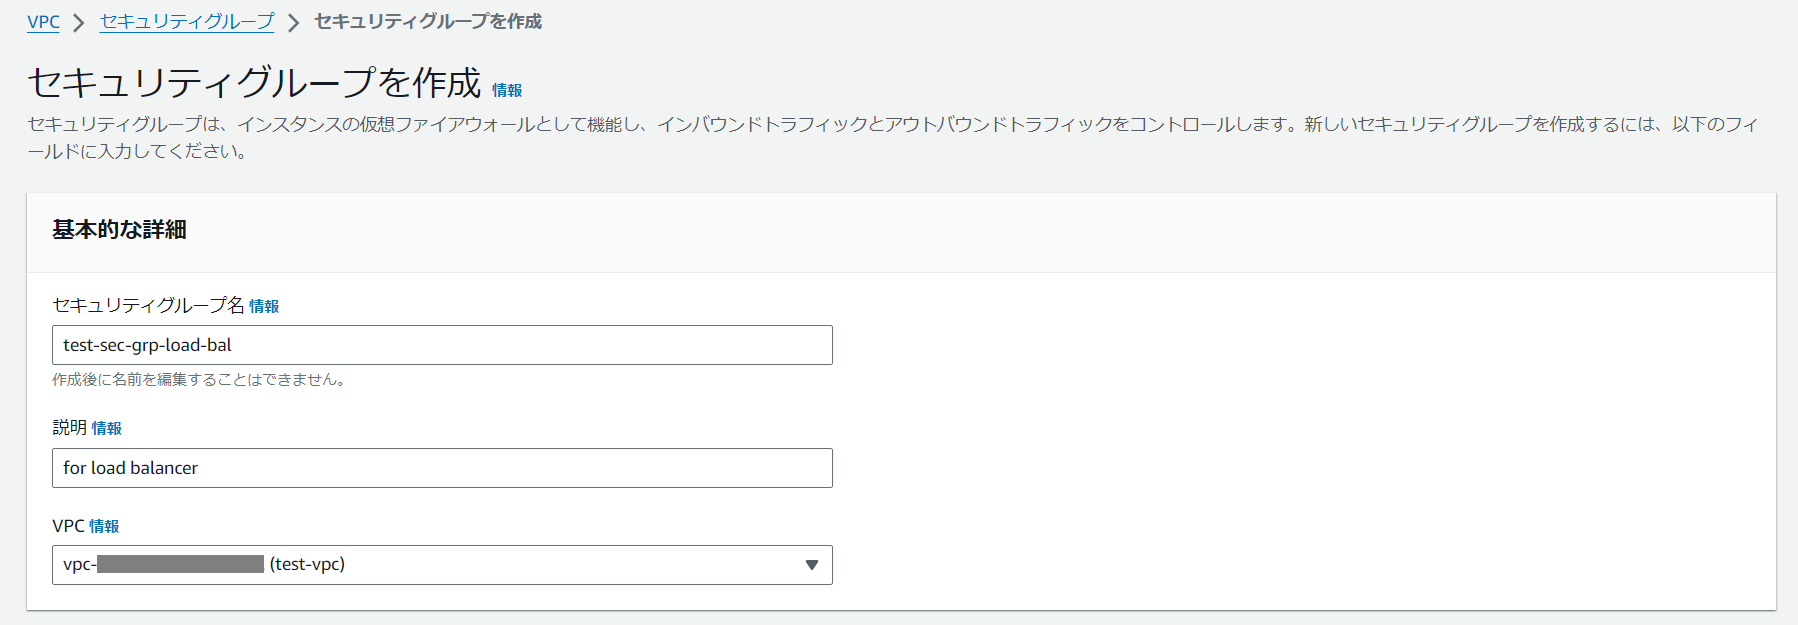Click the chevron after VPC breadcrumb

[79, 23]
